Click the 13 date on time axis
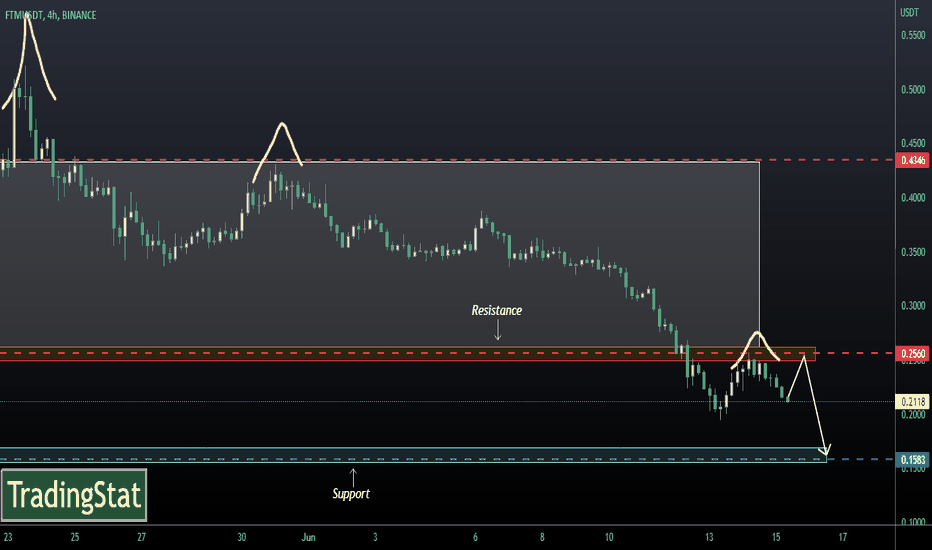Screen dimensions: 932x550 pyautogui.click(x=709, y=538)
